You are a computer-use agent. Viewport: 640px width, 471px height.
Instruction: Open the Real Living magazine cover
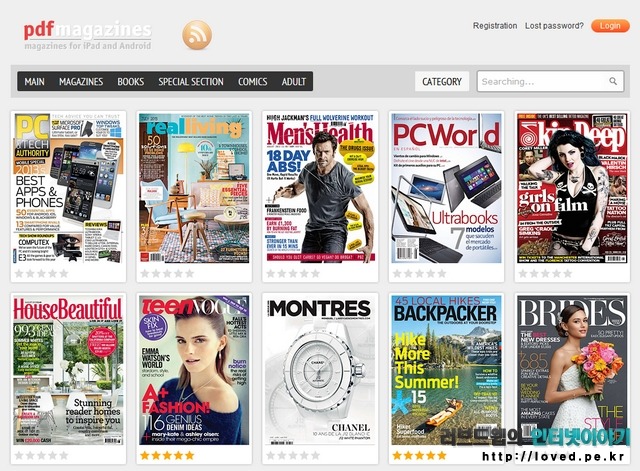coord(194,188)
